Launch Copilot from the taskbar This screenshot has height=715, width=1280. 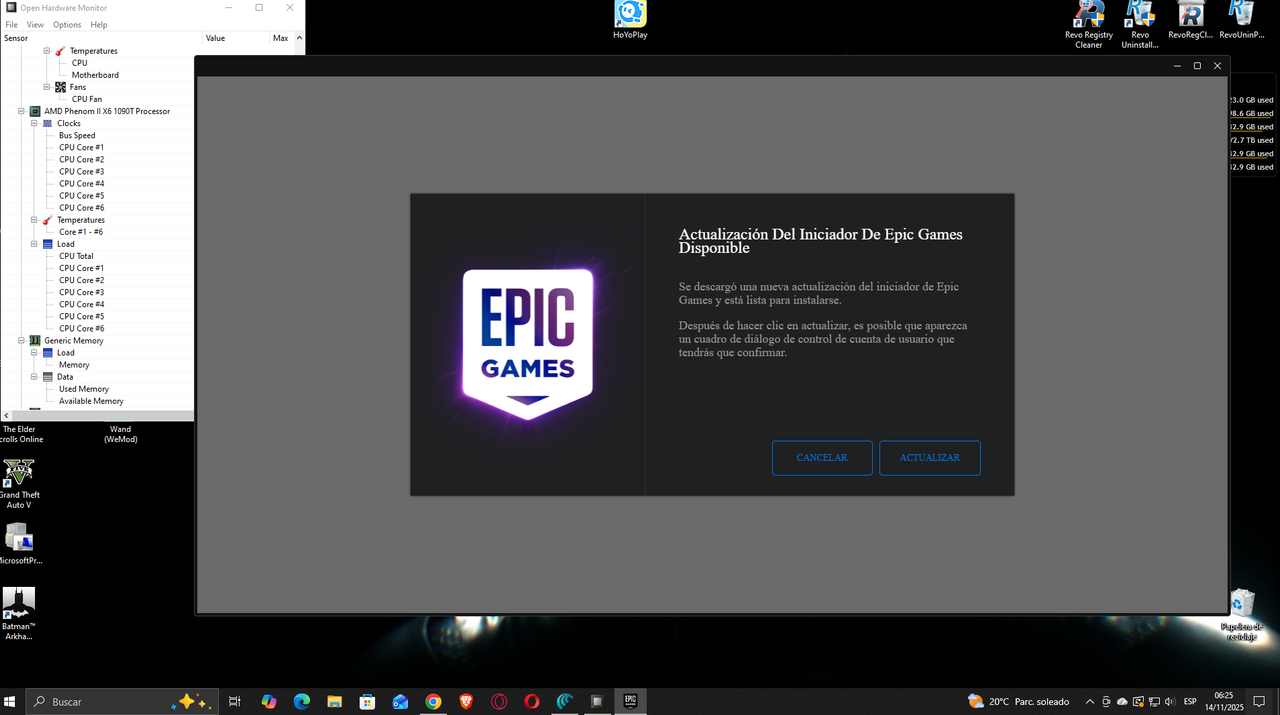[x=268, y=702]
